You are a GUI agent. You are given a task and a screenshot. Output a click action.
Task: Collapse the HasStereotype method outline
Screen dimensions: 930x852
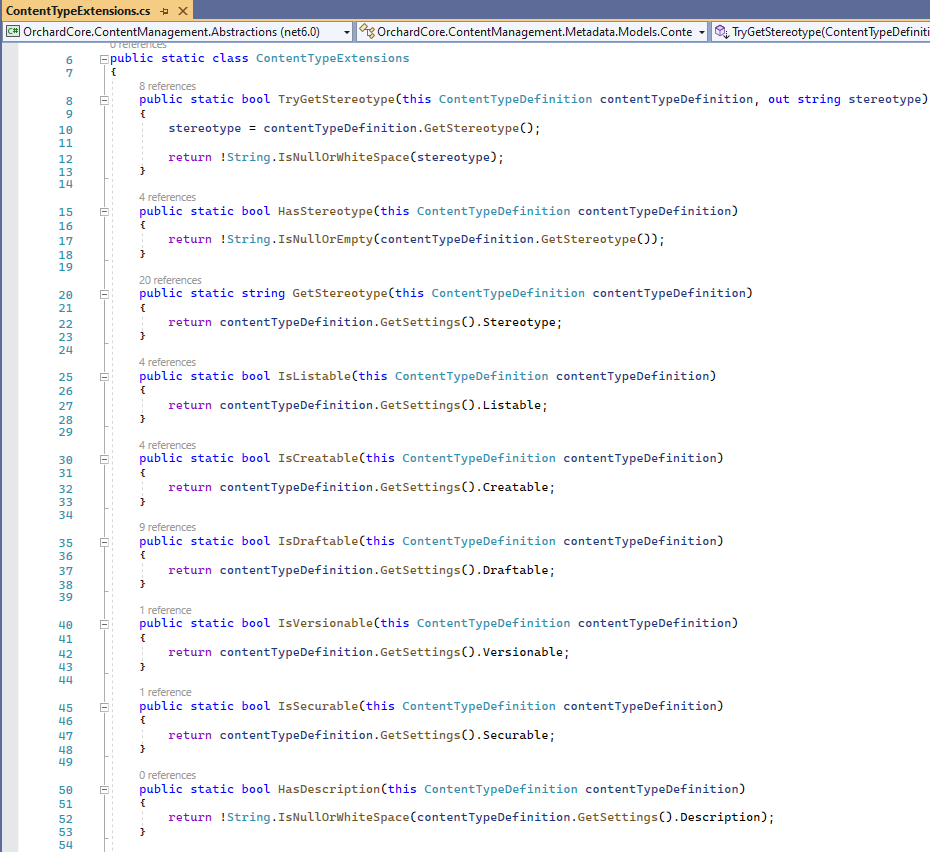pyautogui.click(x=104, y=212)
